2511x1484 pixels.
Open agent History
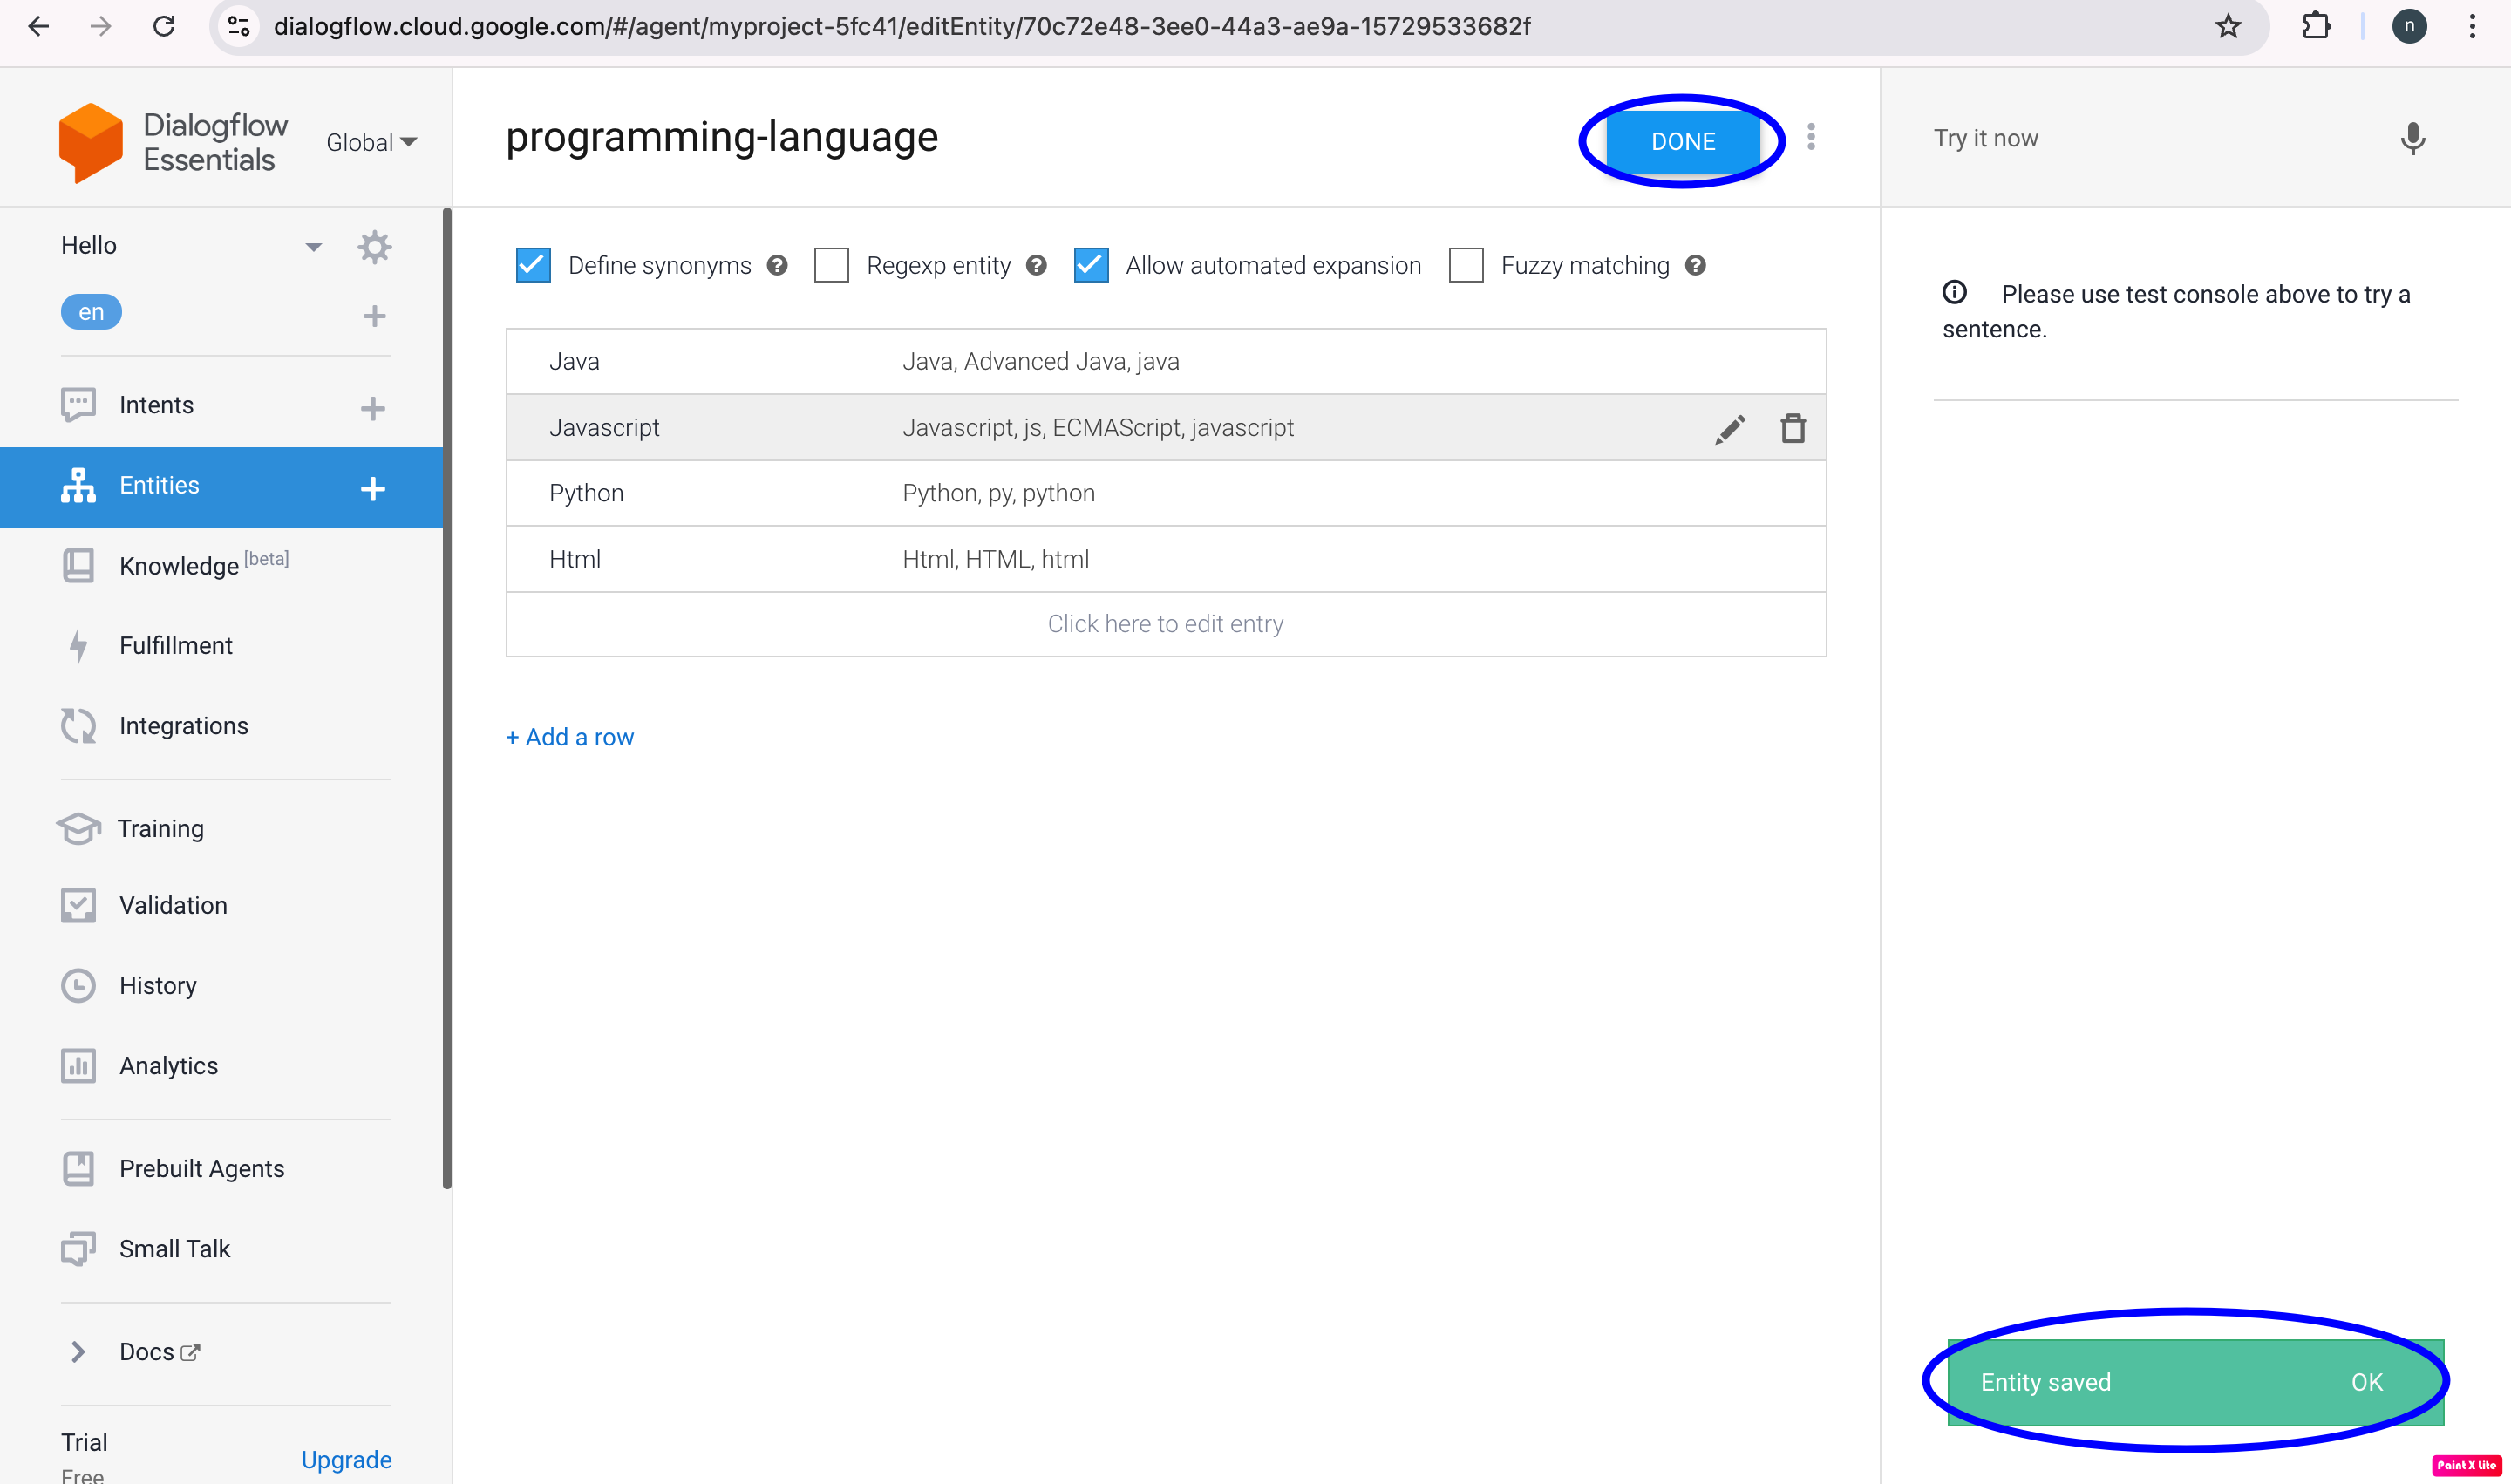pos(158,985)
